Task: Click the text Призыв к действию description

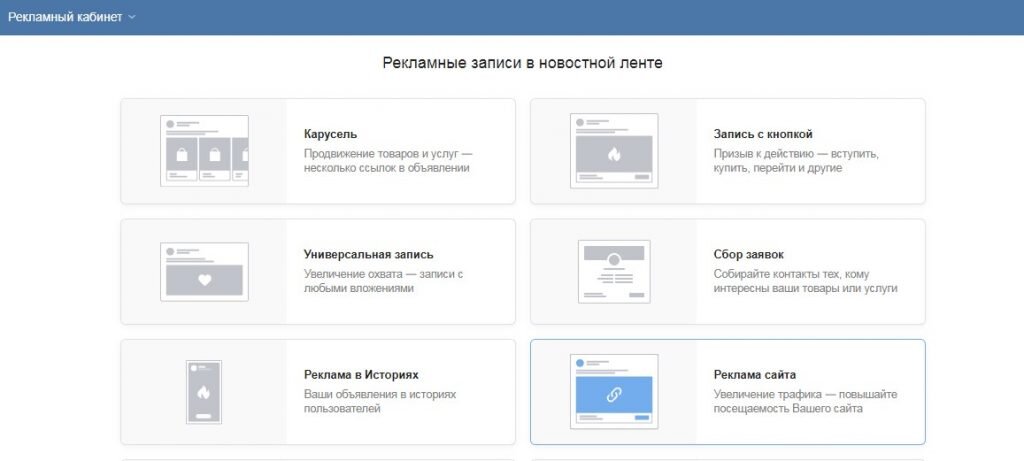Action: [796, 161]
